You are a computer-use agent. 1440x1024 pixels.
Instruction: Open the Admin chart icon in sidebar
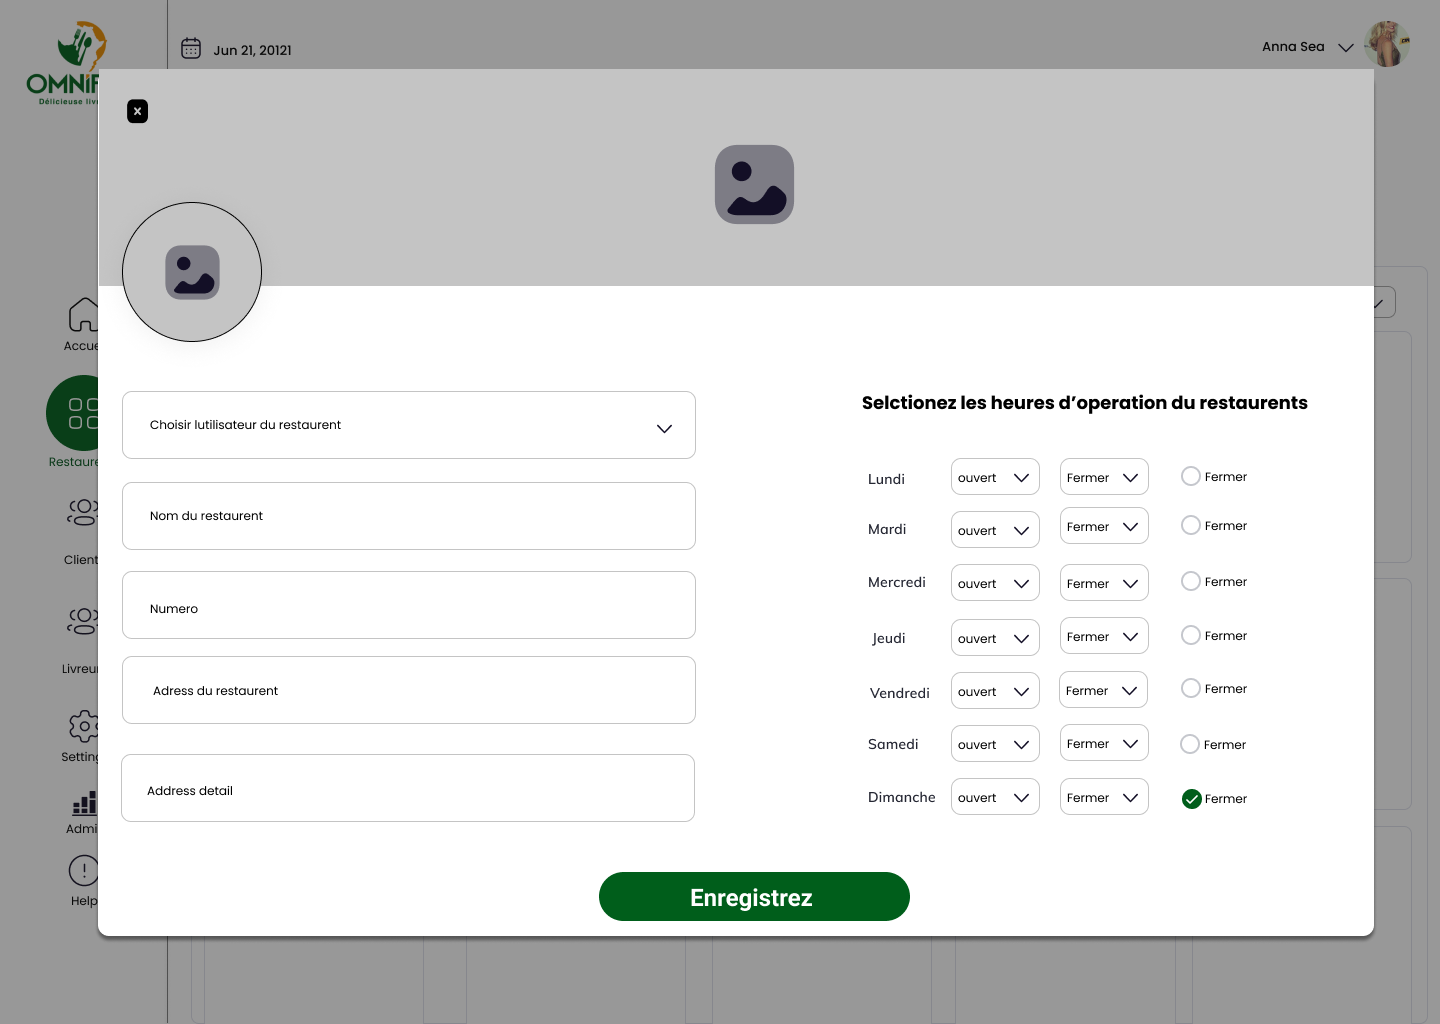tap(84, 803)
